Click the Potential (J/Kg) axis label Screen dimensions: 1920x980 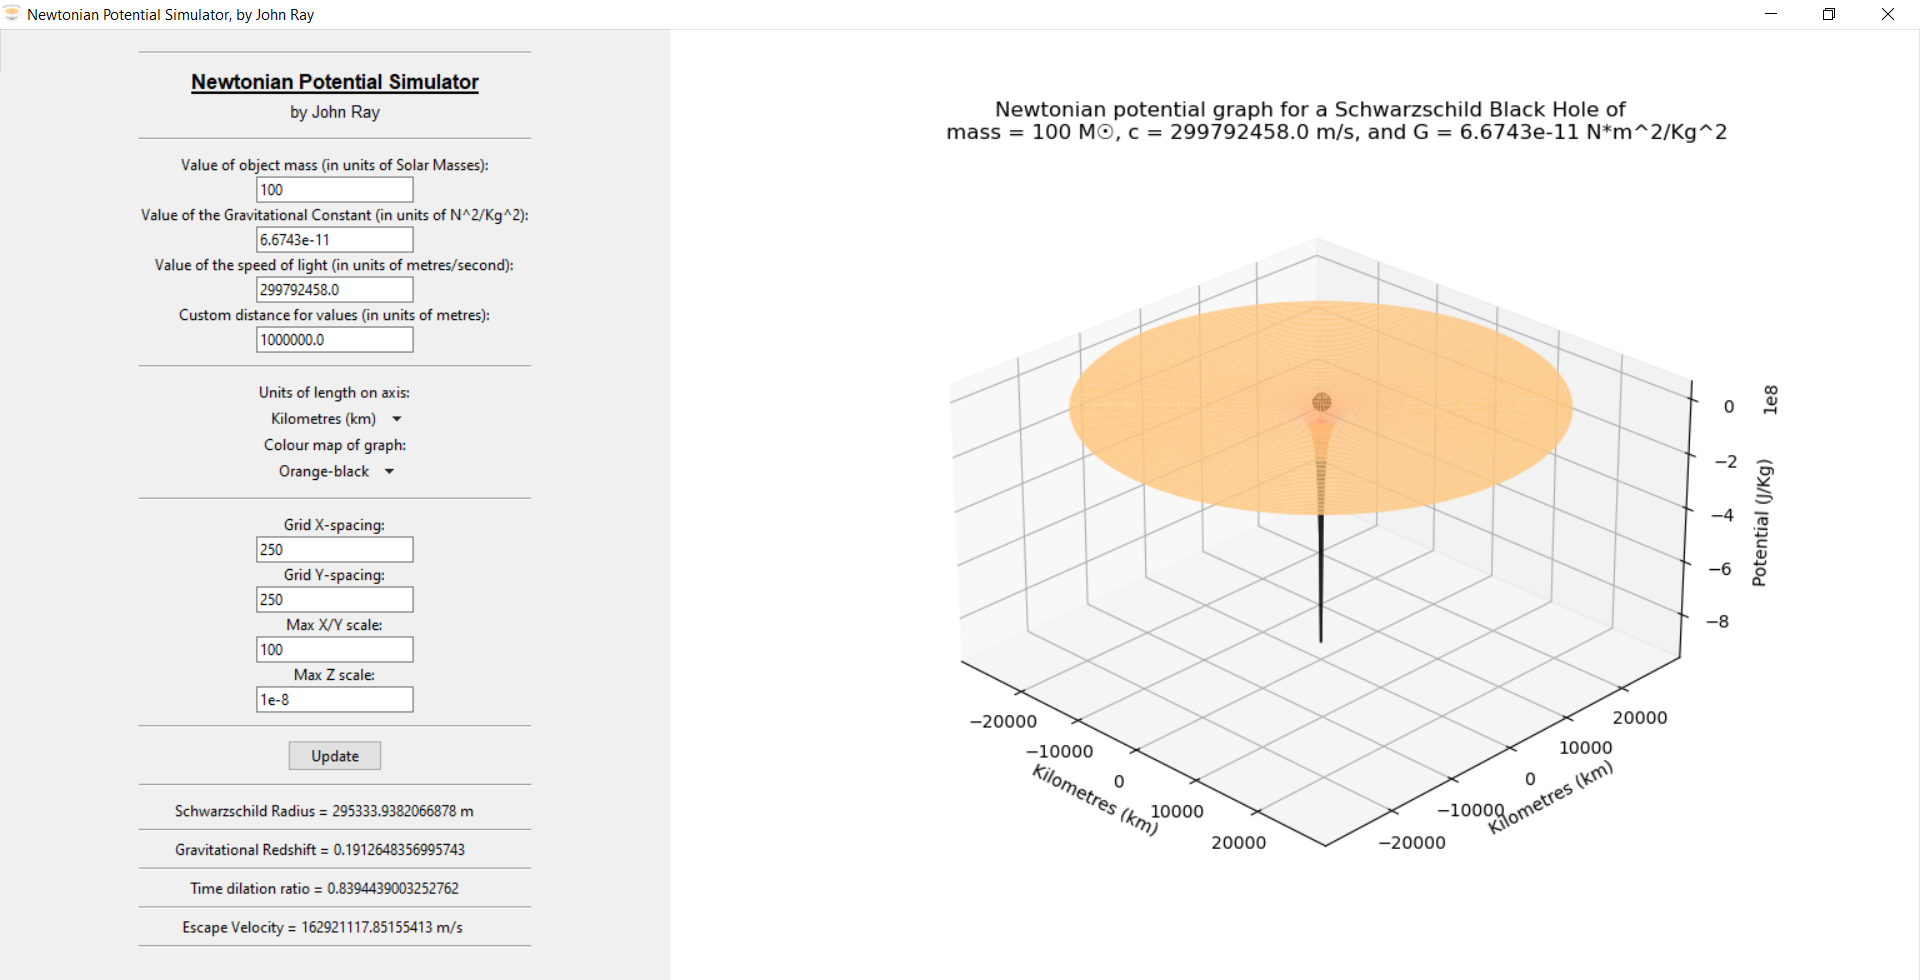click(1760, 523)
